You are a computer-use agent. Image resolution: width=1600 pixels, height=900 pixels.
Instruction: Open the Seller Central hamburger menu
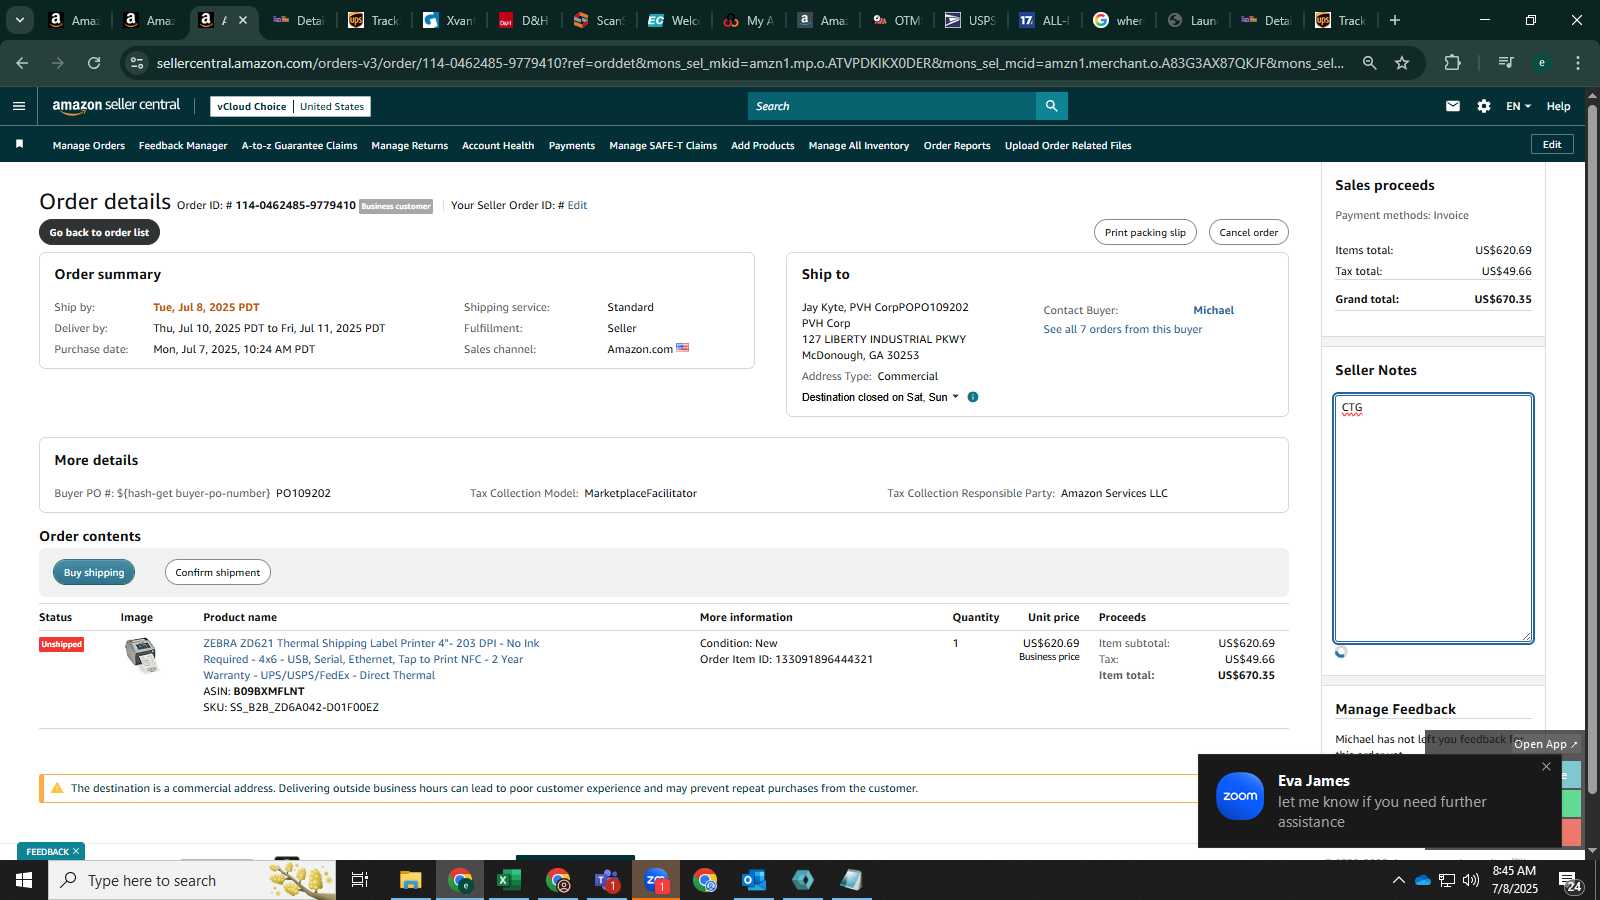[18, 106]
